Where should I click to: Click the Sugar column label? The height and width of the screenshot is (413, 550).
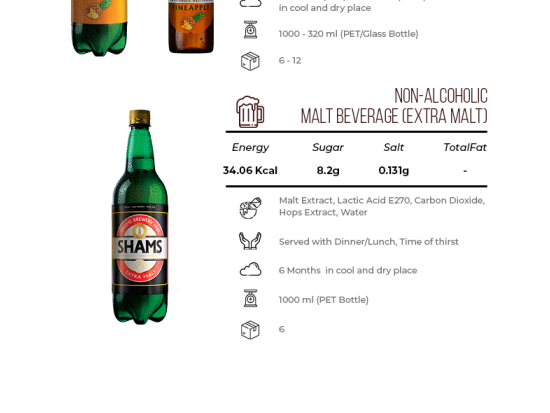click(x=328, y=147)
